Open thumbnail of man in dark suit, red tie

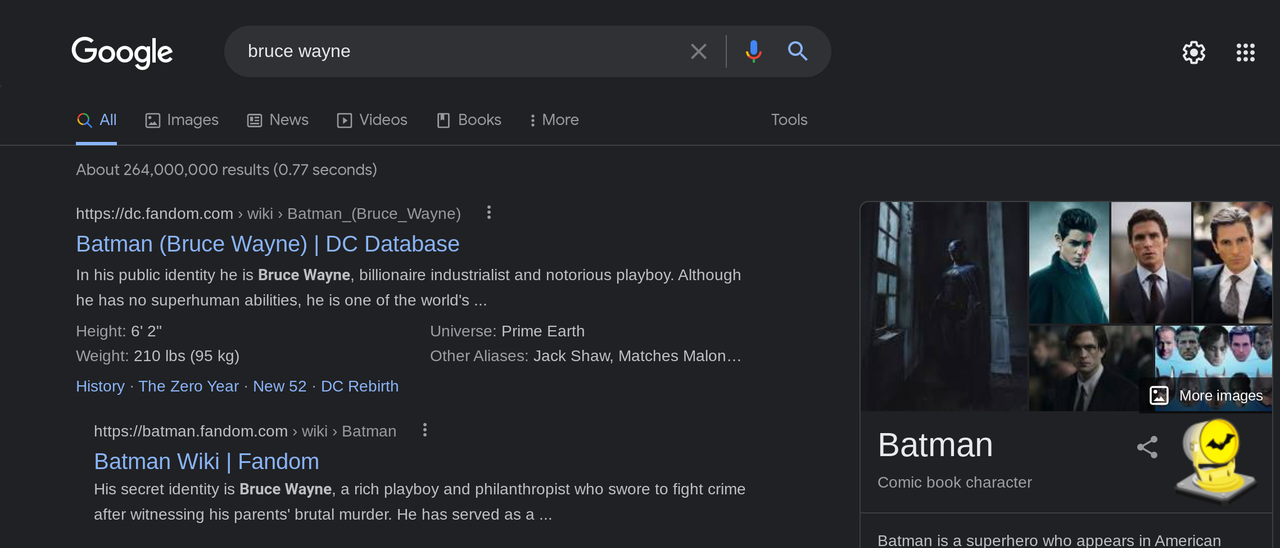coord(1151,262)
